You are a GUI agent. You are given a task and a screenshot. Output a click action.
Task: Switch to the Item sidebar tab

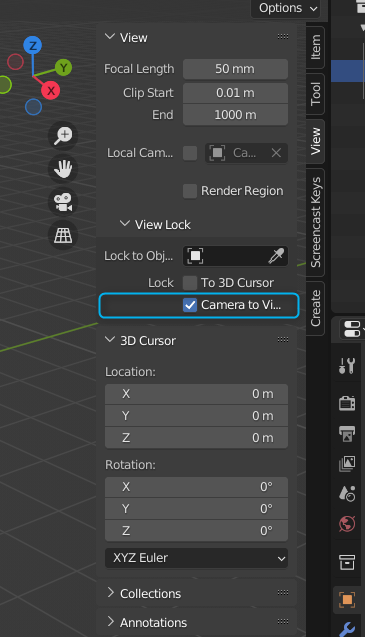[x=315, y=47]
